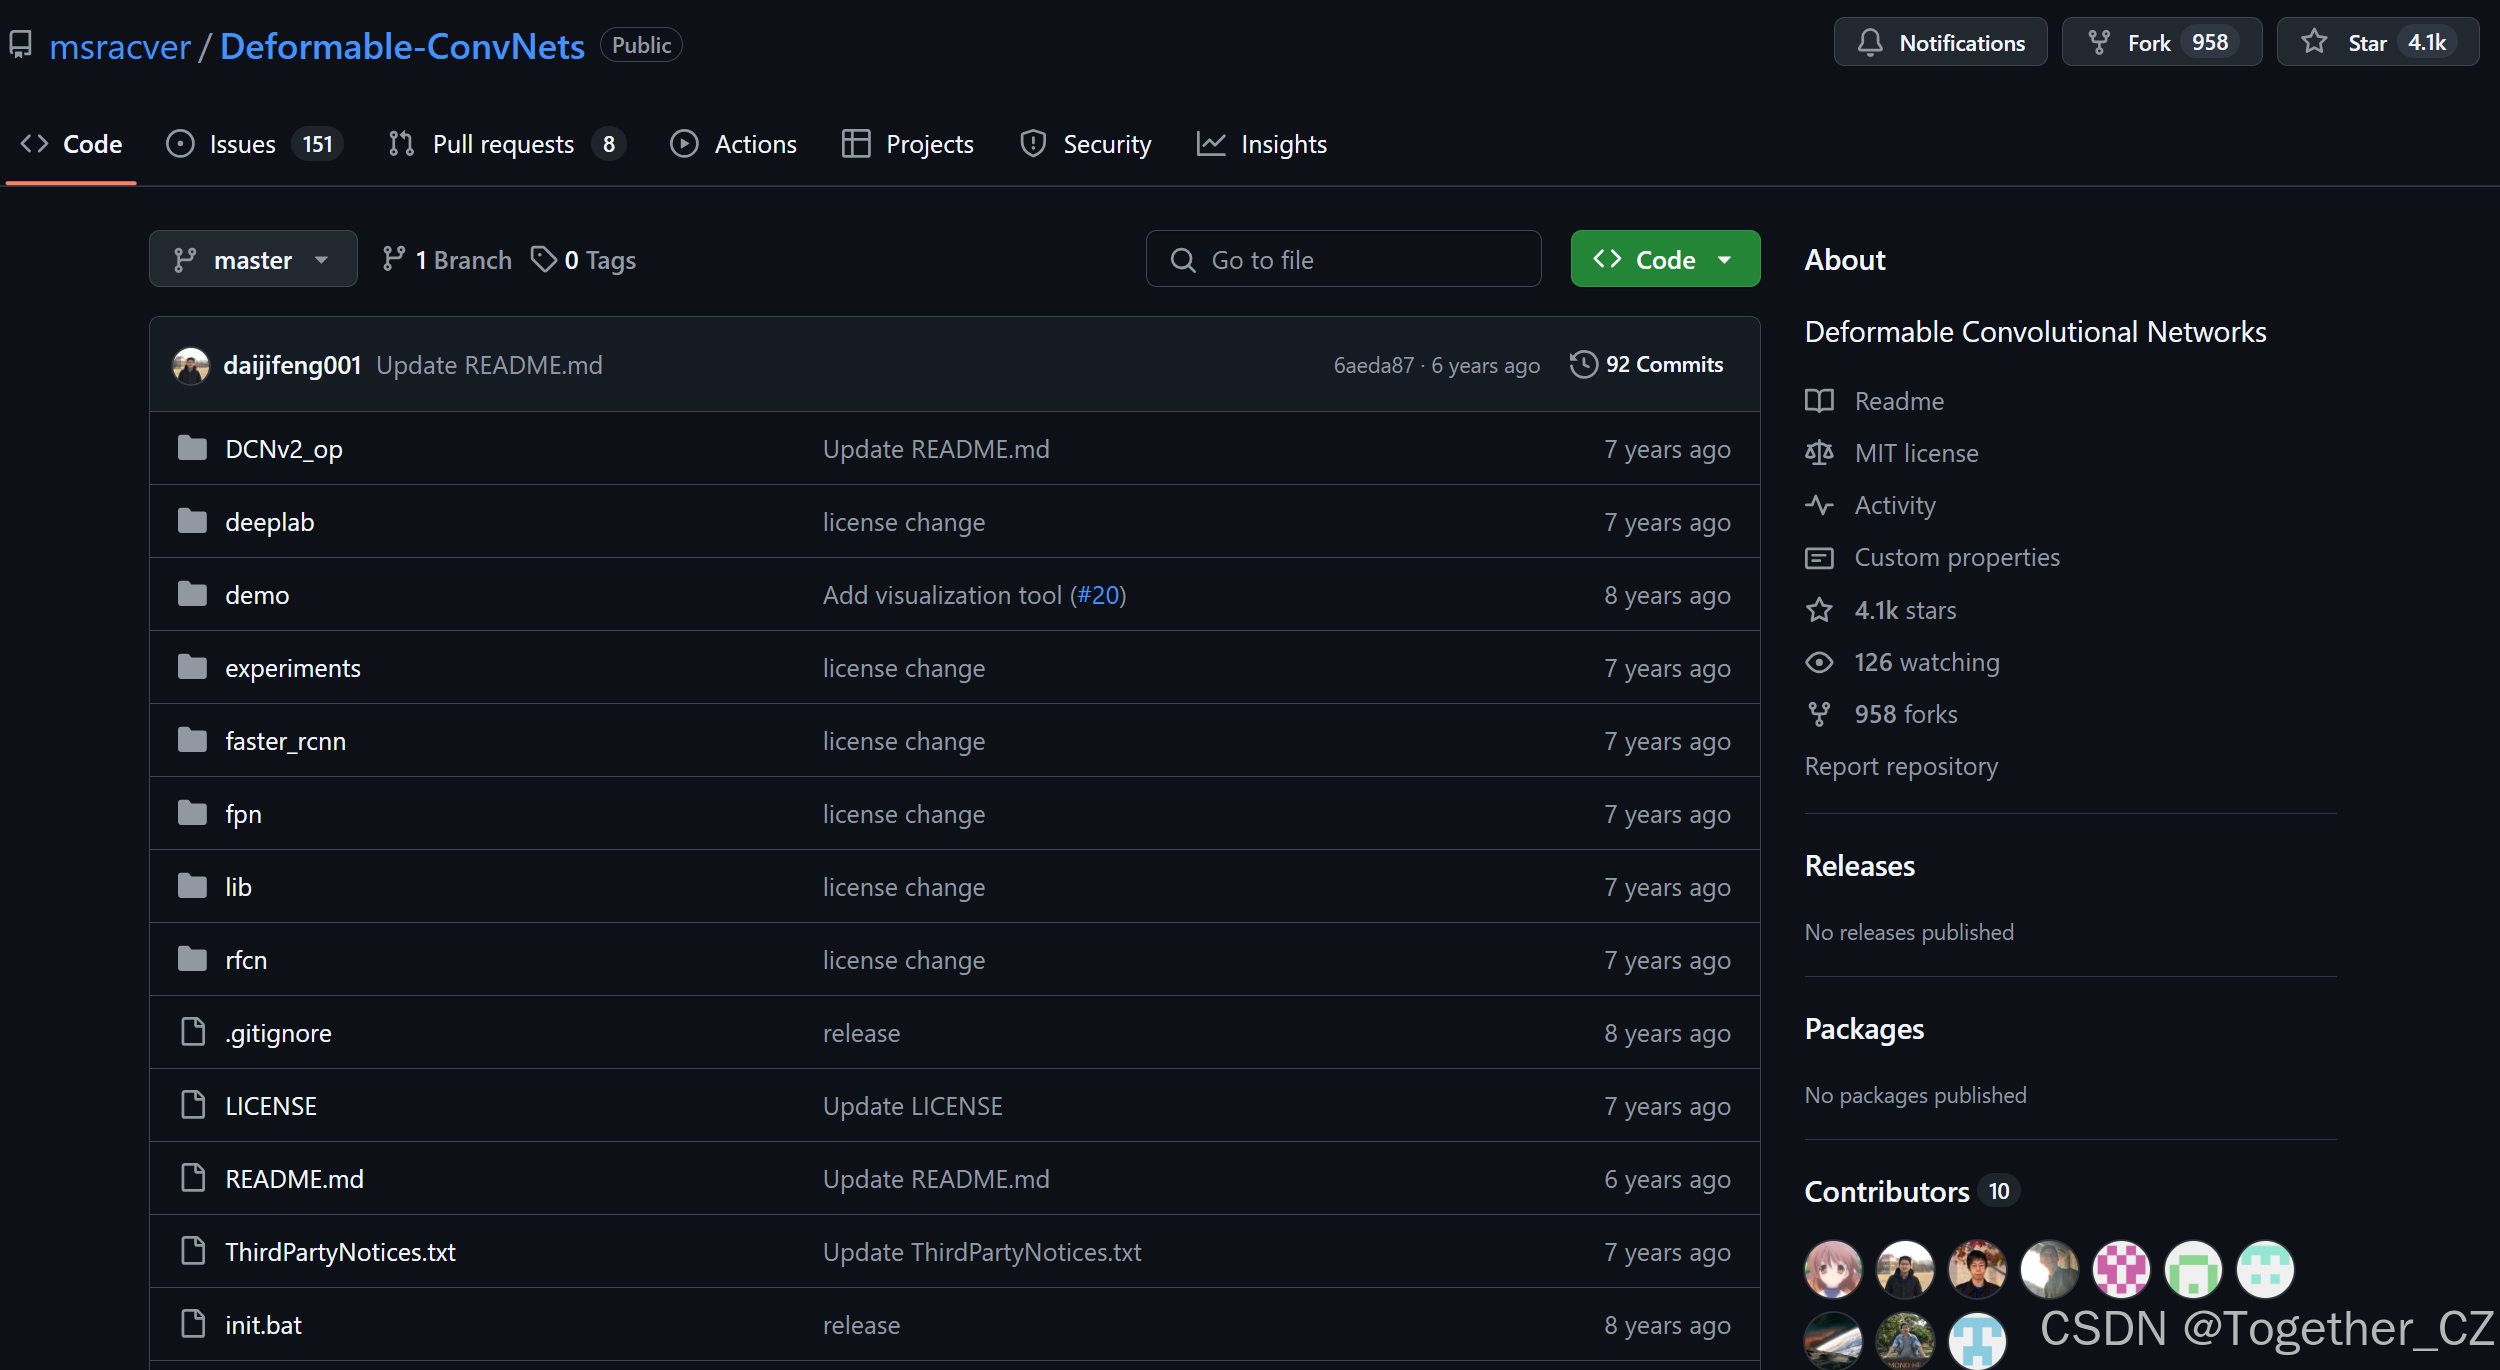Click the Report repository link
Screen dimensions: 2500x1370
coord(1901,766)
